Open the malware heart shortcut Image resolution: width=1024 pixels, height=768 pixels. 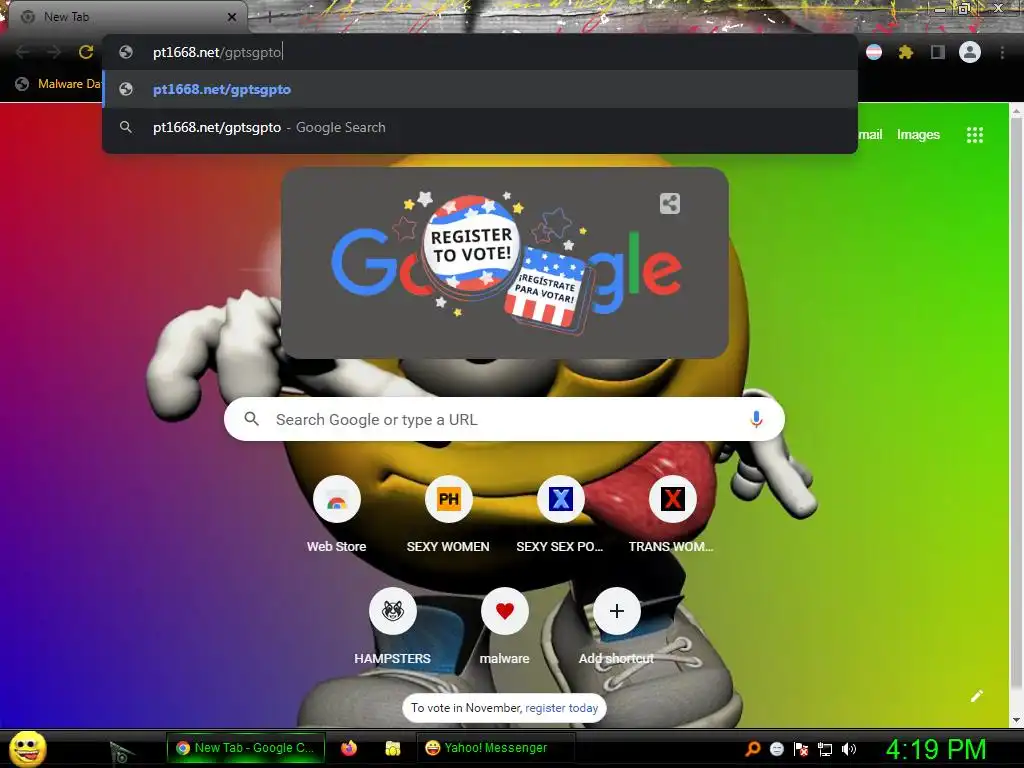[x=504, y=611]
